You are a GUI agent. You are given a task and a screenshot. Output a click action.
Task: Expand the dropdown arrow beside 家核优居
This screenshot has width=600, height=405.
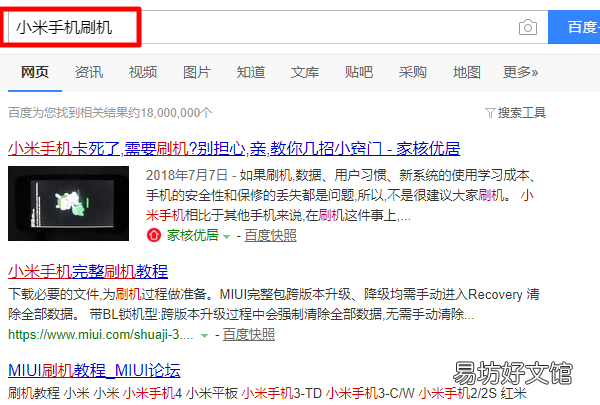(x=226, y=237)
